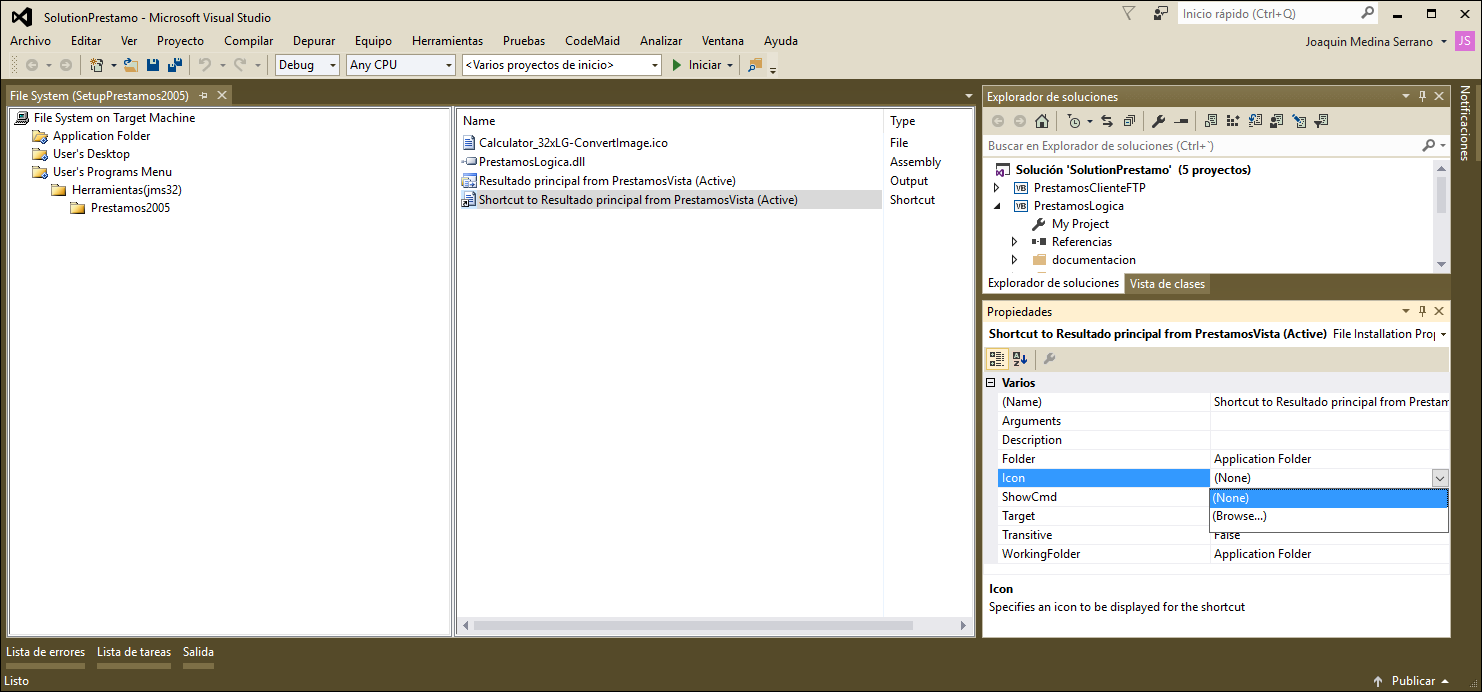Screen dimensions: 1482x692
Task: Click the sync with active document icon
Action: coord(1107,121)
